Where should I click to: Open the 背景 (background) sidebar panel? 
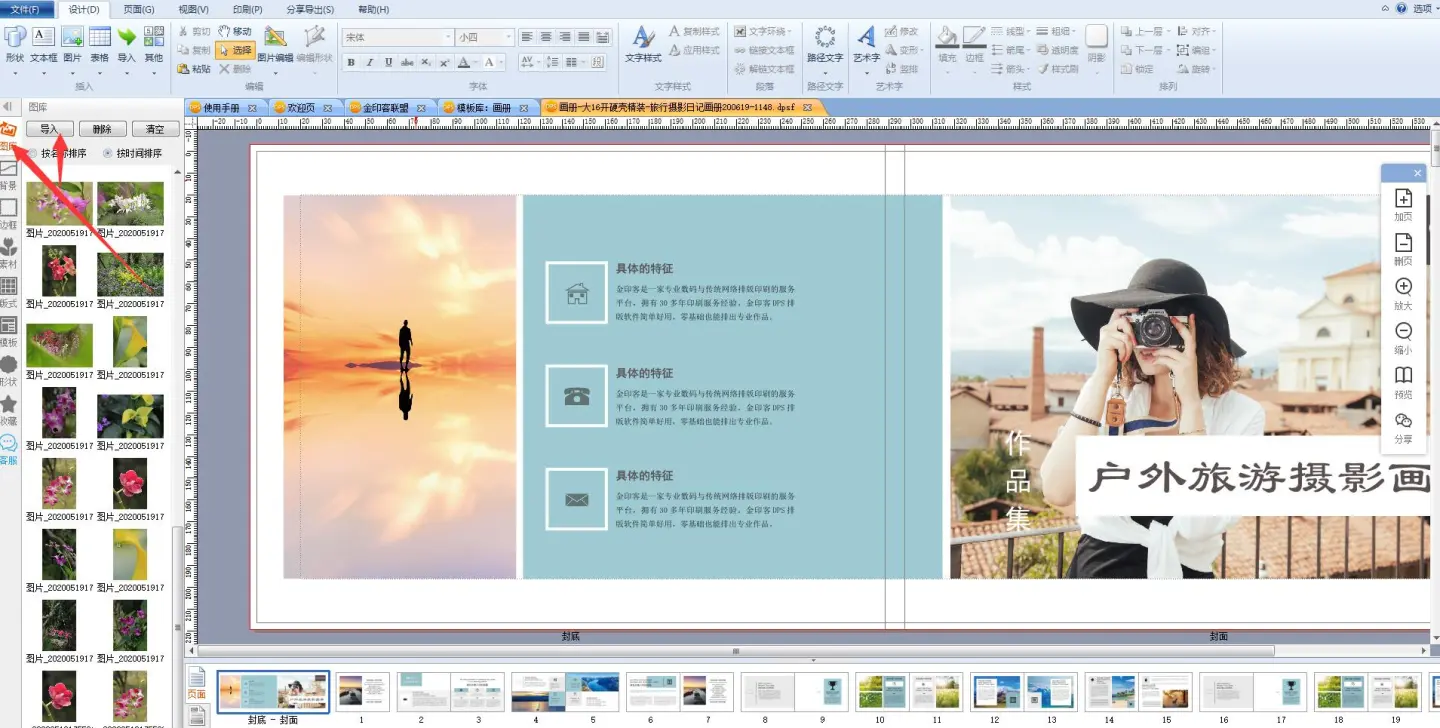tap(9, 172)
